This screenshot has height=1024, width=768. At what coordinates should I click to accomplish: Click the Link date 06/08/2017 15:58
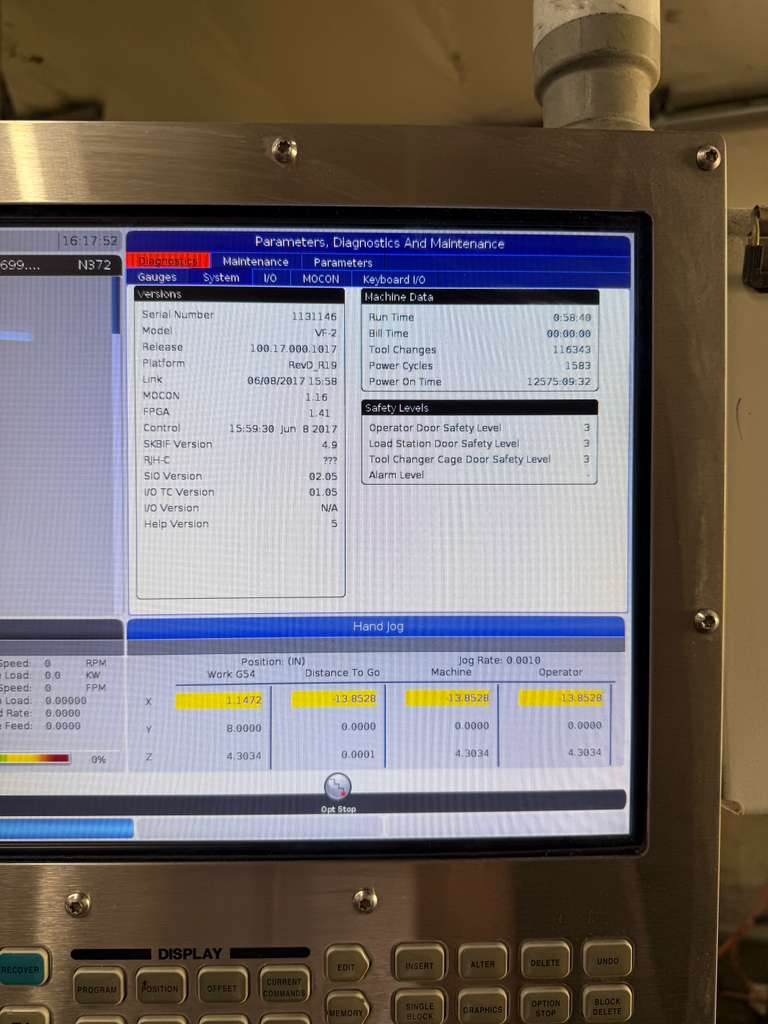[292, 381]
